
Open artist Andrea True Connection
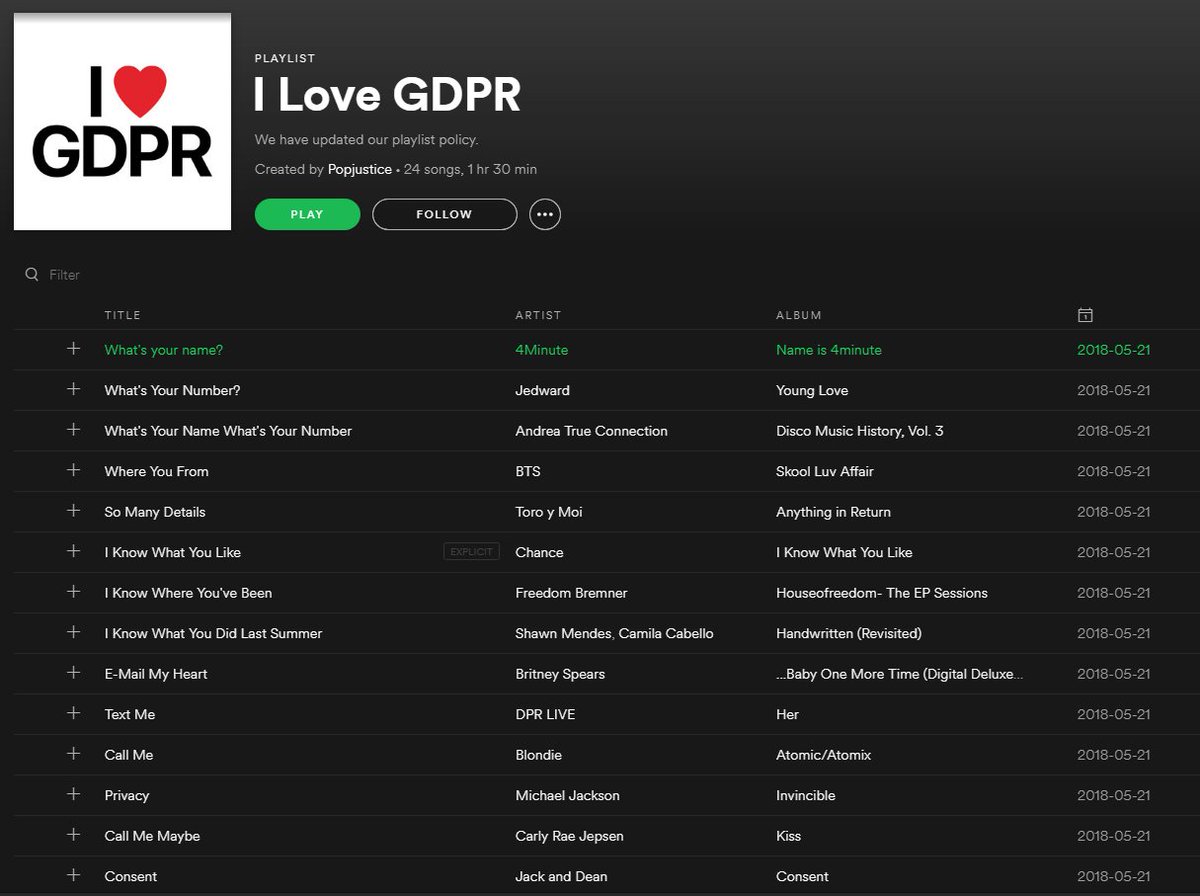(591, 431)
